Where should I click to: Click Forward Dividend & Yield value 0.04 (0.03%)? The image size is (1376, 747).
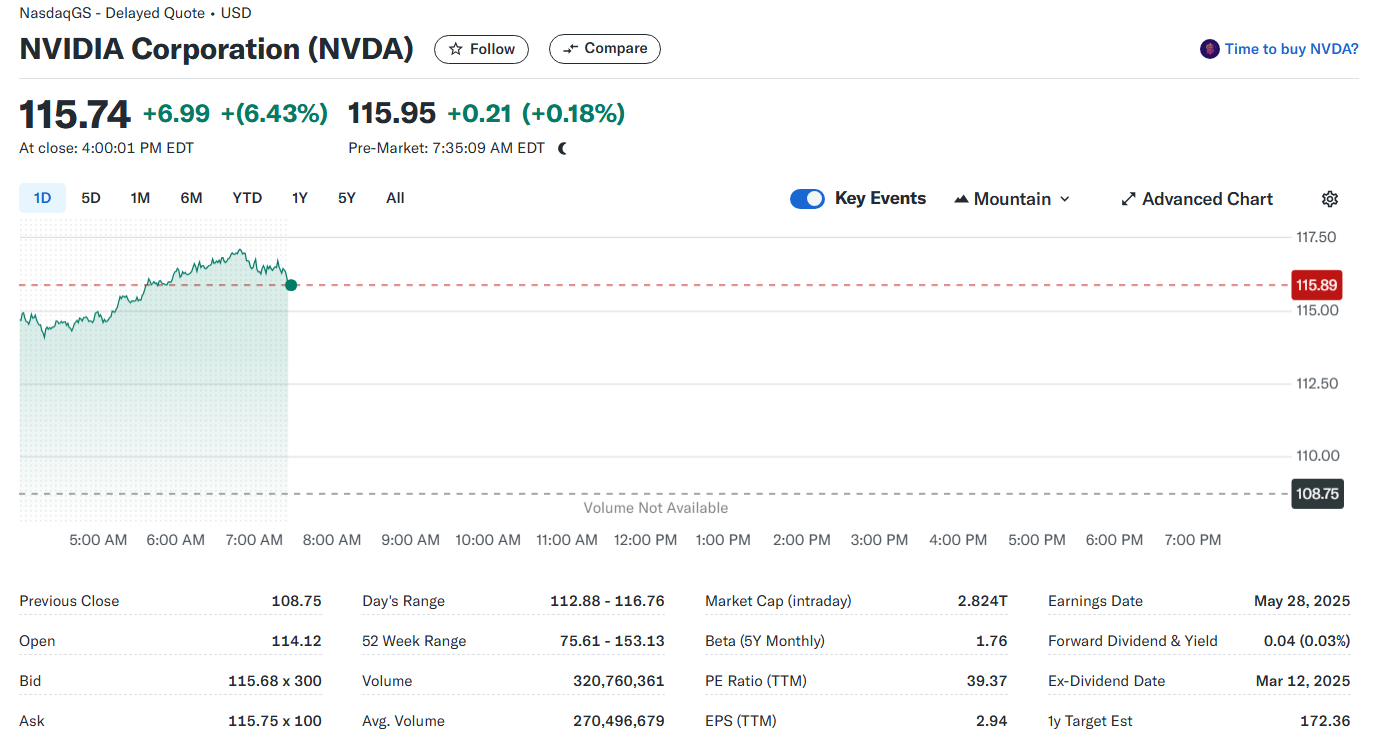pyautogui.click(x=1307, y=641)
